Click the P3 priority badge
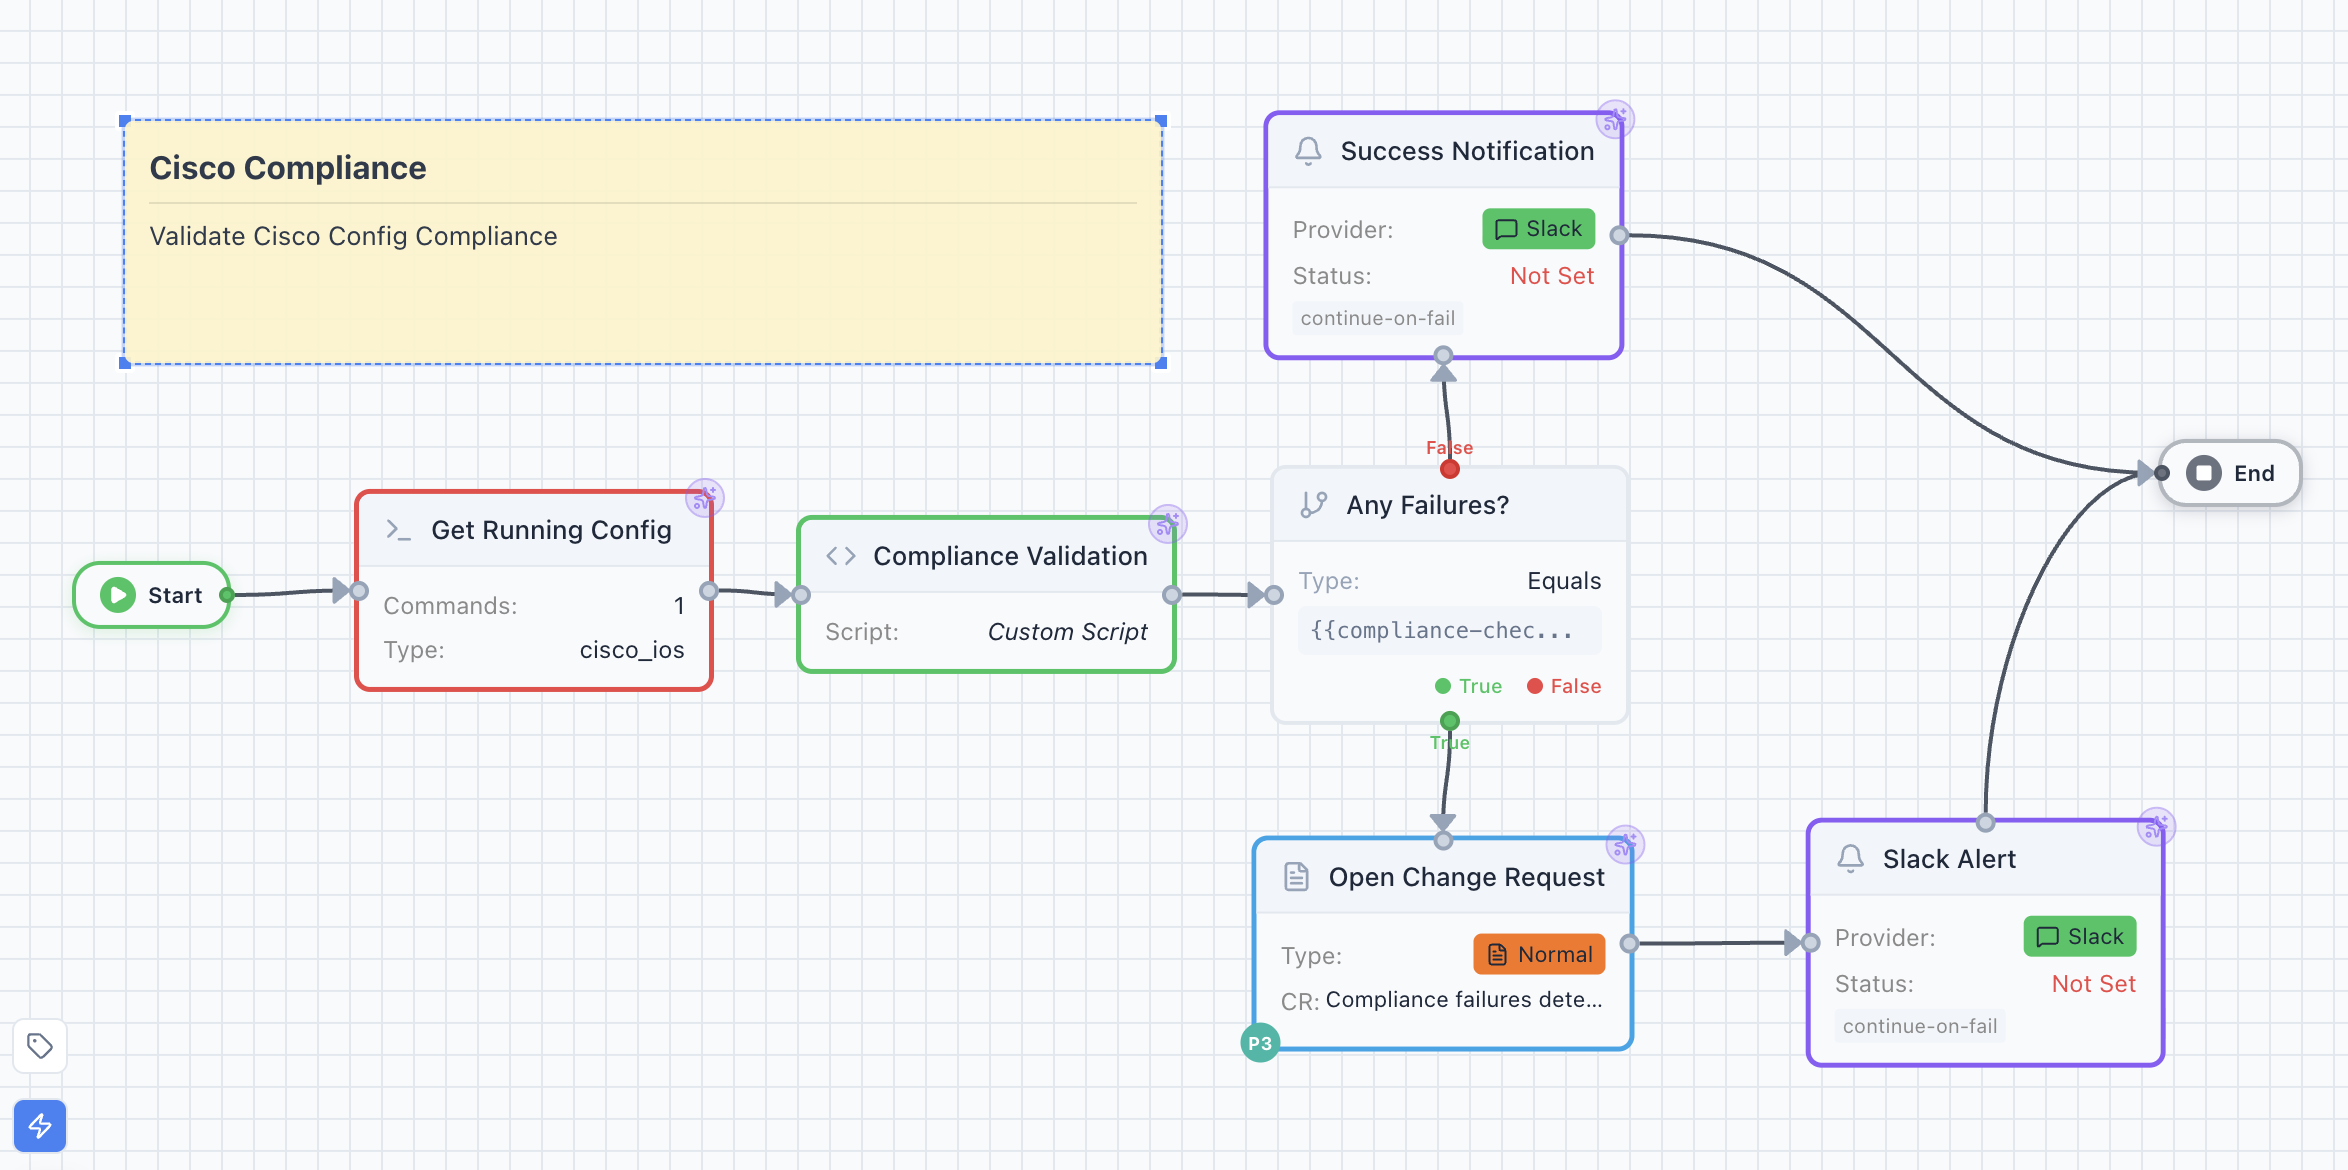Image resolution: width=2348 pixels, height=1170 pixels. (x=1260, y=1043)
